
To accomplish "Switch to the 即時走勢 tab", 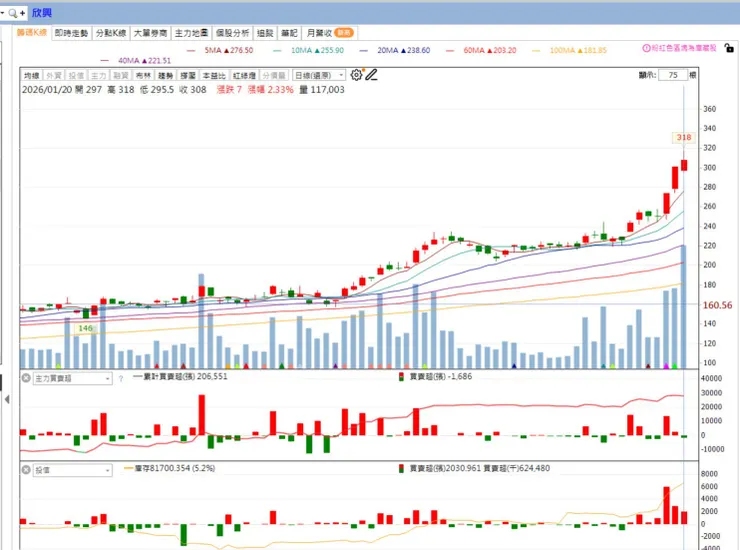I will [71, 33].
